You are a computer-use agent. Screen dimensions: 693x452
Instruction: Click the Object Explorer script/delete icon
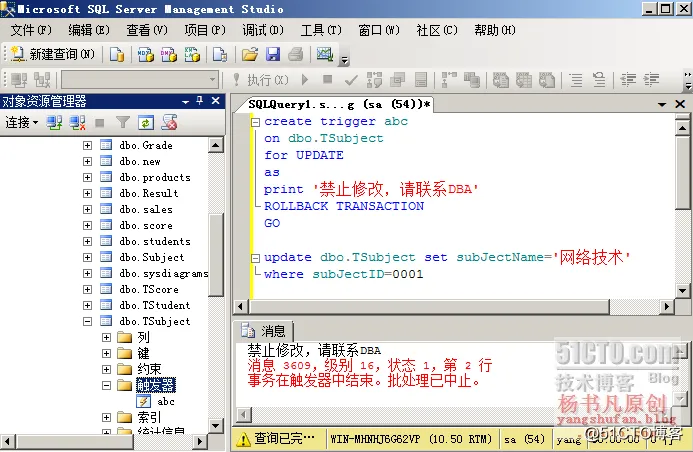click(169, 122)
